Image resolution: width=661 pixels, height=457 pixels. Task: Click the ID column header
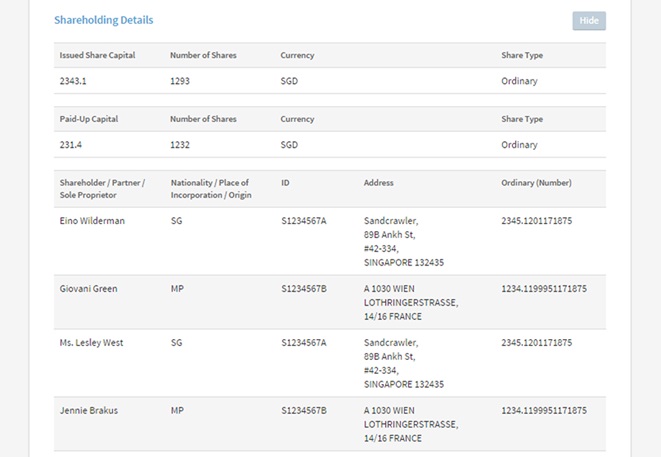286,183
